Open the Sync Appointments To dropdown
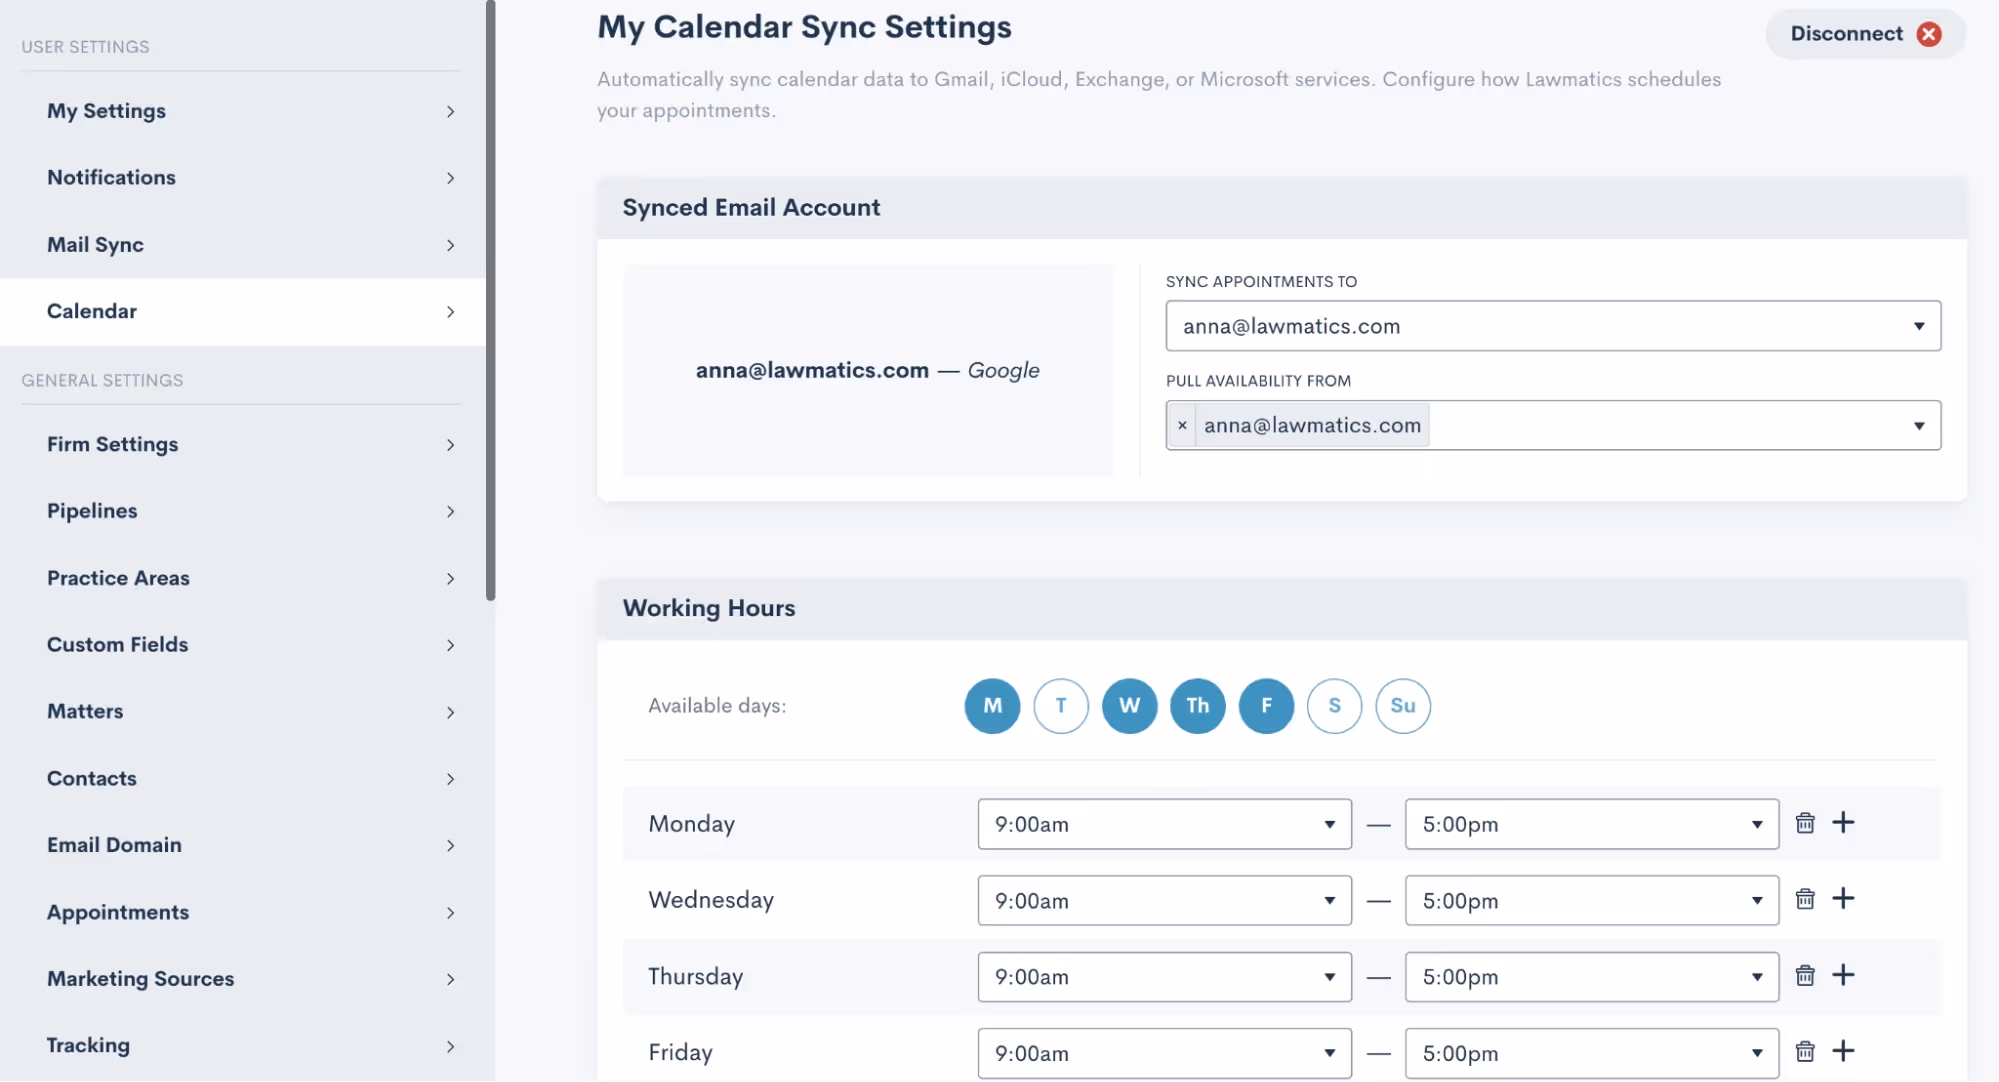This screenshot has width=1999, height=1082. pyautogui.click(x=1552, y=326)
